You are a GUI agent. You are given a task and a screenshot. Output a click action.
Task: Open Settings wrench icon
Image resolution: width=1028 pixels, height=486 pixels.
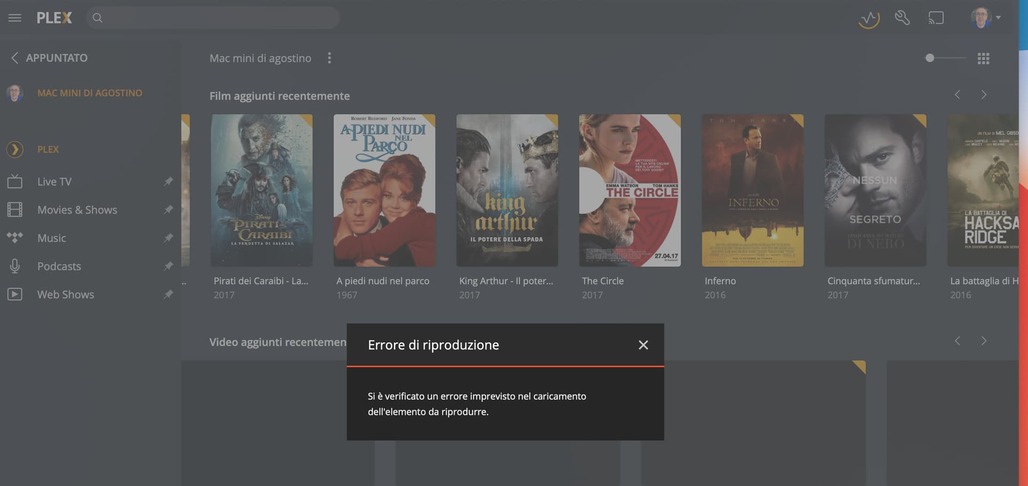[x=903, y=18]
